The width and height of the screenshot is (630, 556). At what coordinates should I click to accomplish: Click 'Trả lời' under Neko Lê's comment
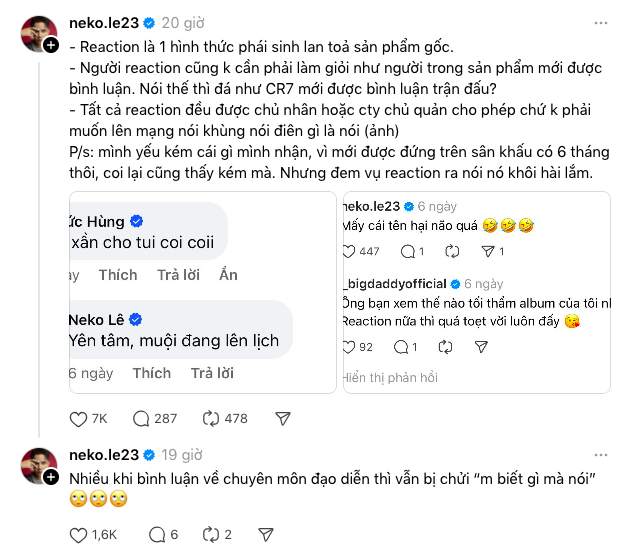tap(212, 373)
